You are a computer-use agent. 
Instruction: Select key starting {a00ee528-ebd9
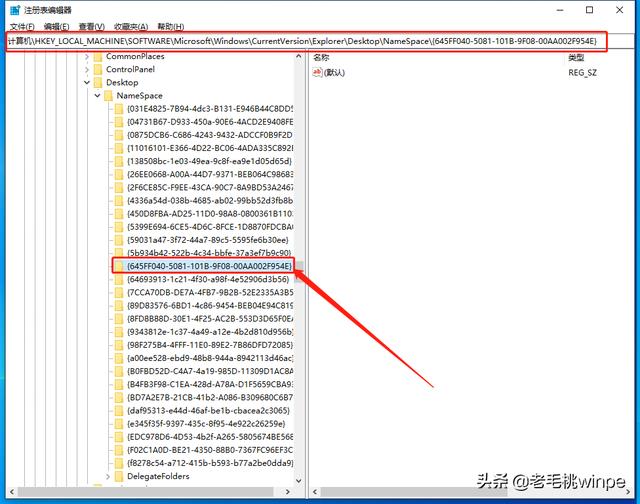(x=210, y=358)
